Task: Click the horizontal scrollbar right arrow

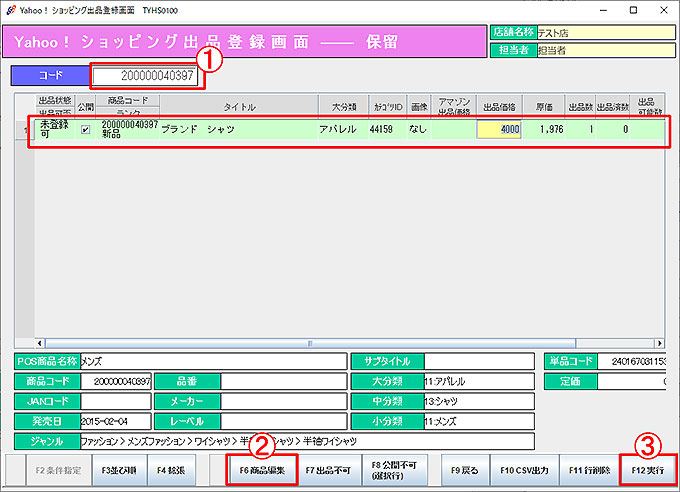Action: [660, 343]
